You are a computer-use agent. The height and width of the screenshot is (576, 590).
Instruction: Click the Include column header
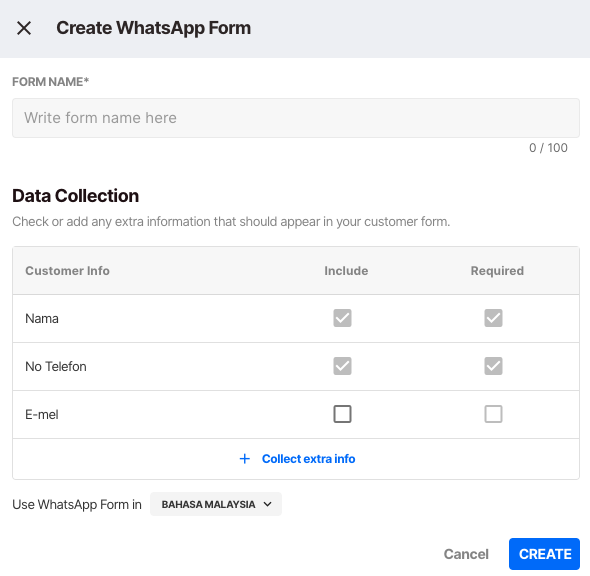(x=346, y=271)
